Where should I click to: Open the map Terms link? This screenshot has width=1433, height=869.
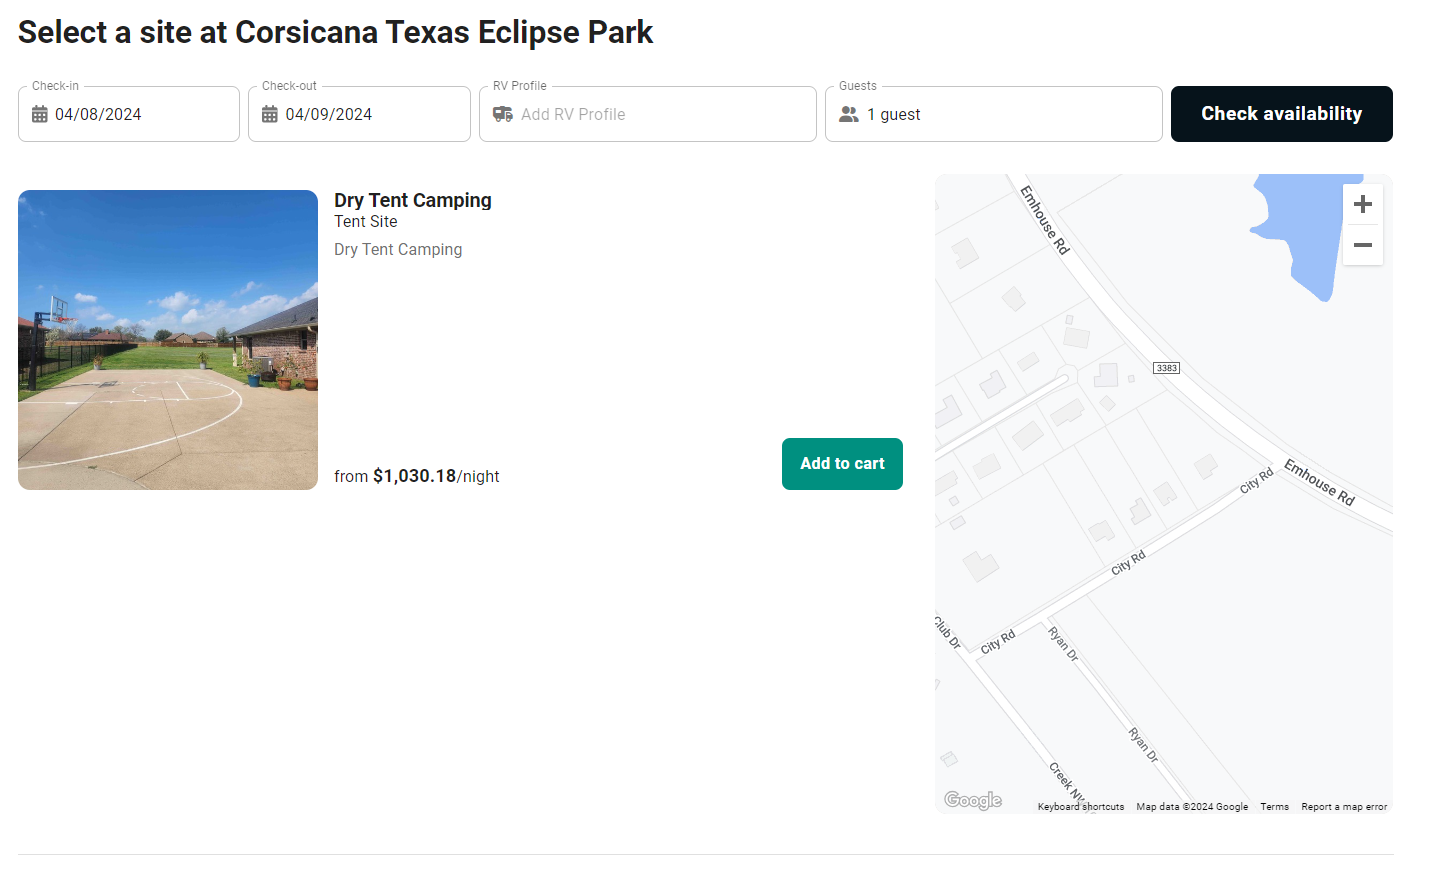(1274, 807)
